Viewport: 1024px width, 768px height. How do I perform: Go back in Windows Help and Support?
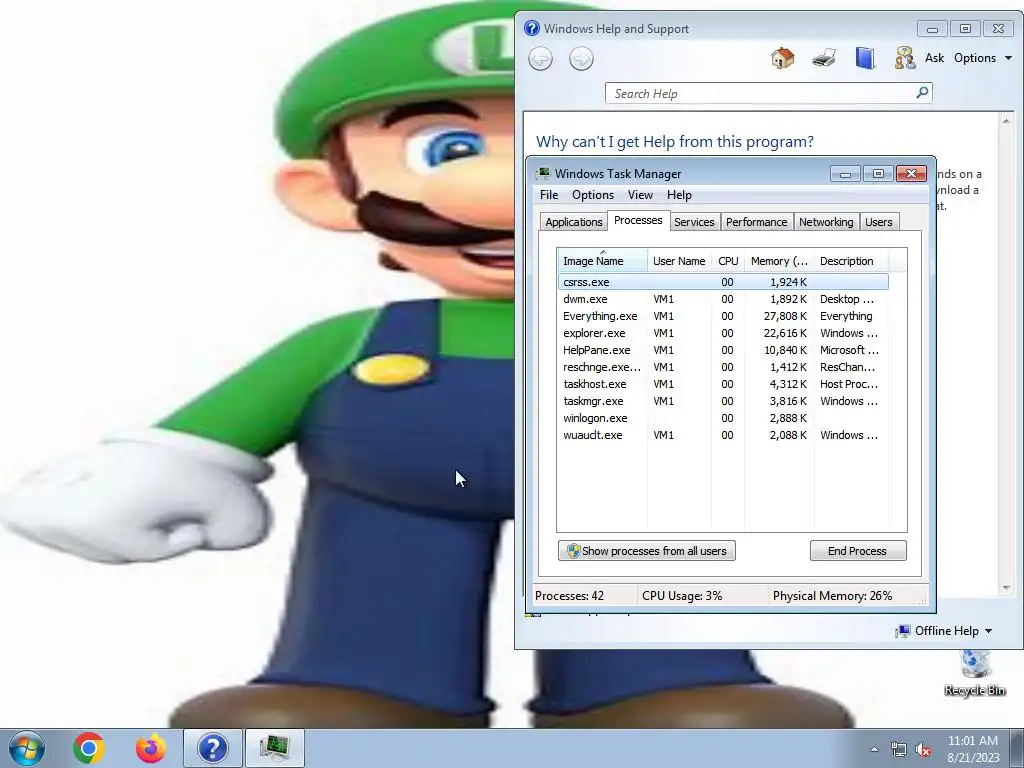(540, 59)
